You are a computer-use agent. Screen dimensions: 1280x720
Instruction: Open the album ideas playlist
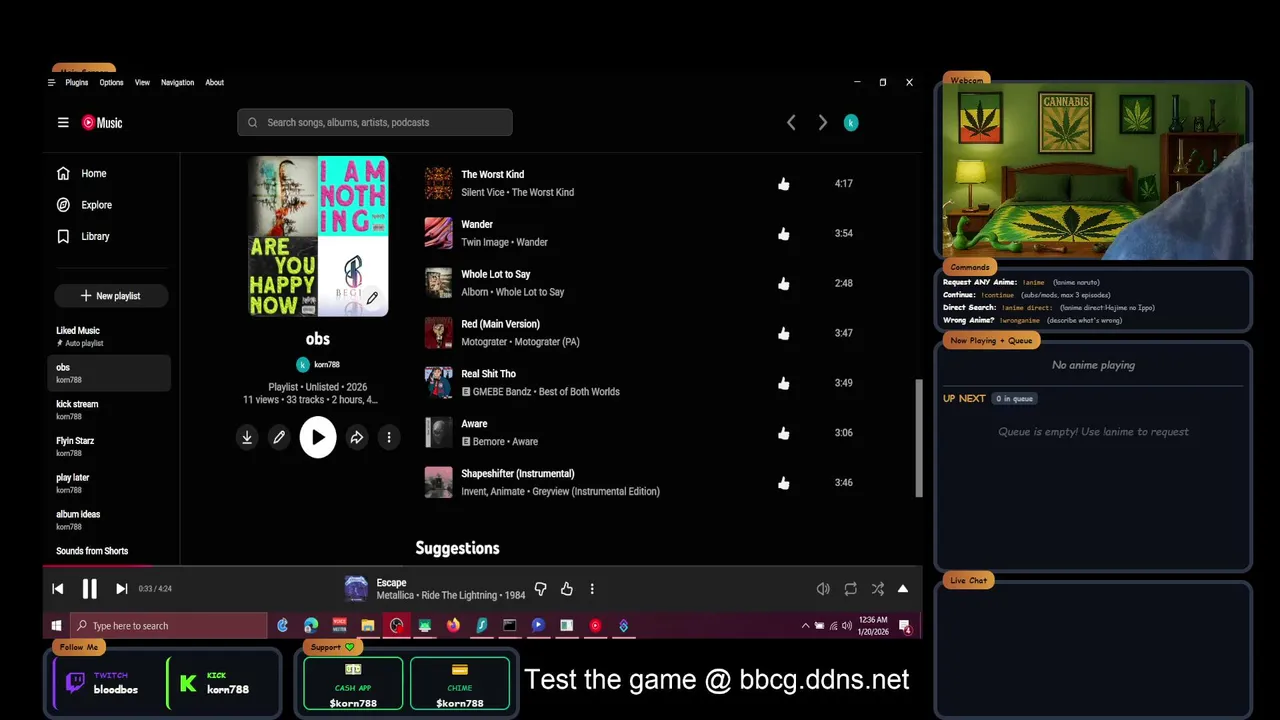tap(111, 520)
